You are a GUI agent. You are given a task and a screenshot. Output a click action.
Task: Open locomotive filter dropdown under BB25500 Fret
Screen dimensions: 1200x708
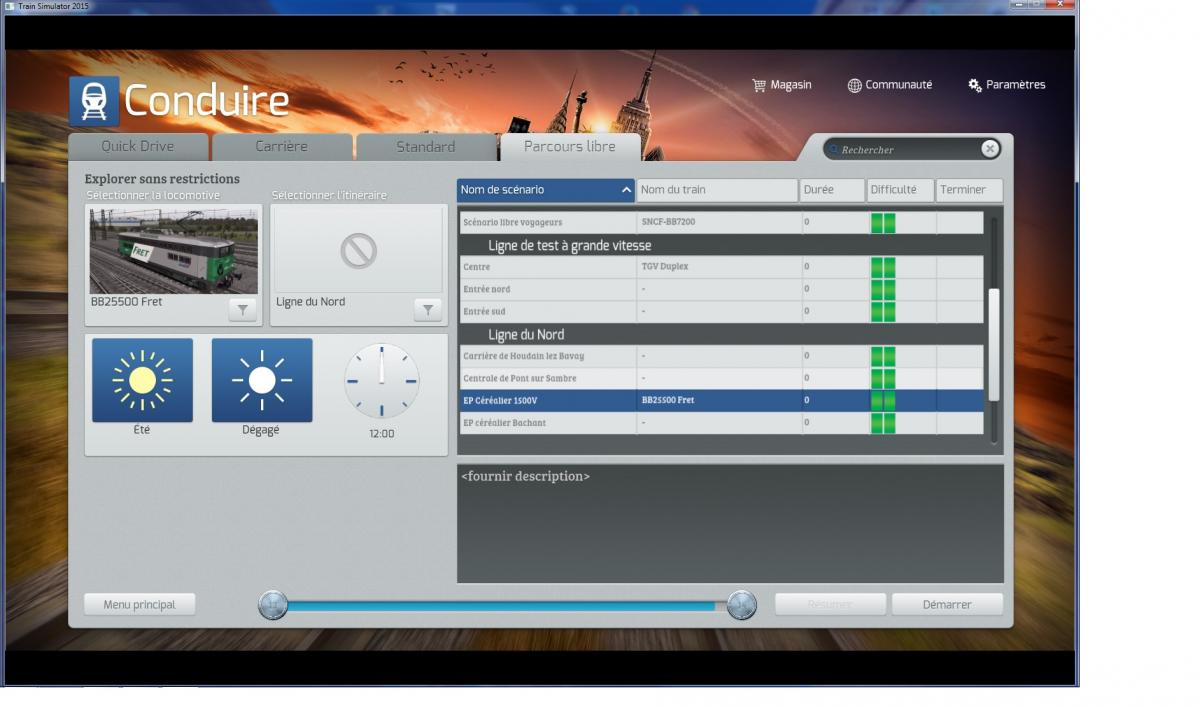pos(242,310)
